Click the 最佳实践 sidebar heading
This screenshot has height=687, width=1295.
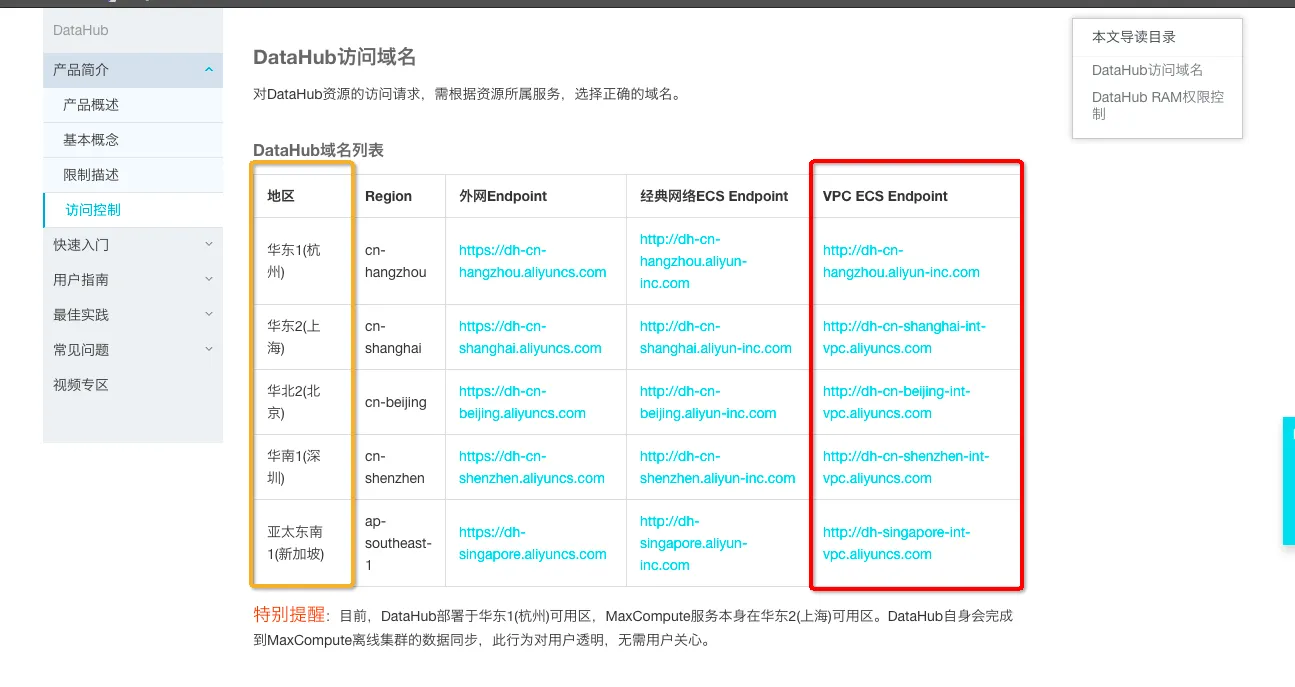[x=81, y=315]
